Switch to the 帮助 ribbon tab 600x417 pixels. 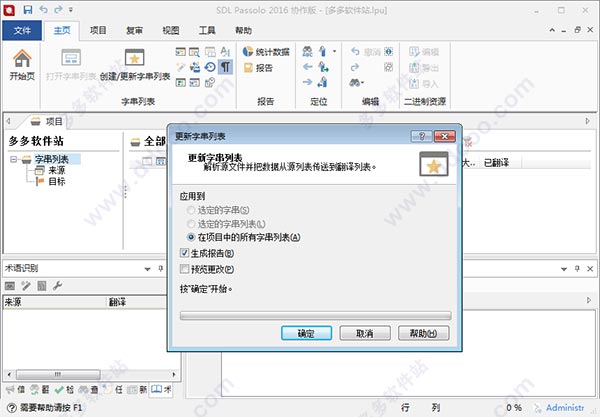point(243,30)
